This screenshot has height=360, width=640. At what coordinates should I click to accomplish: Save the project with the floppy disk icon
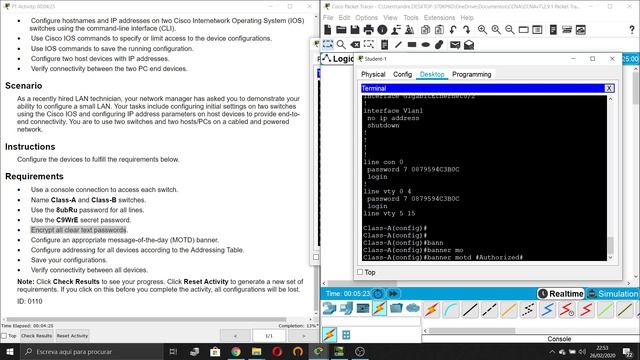[355, 30]
